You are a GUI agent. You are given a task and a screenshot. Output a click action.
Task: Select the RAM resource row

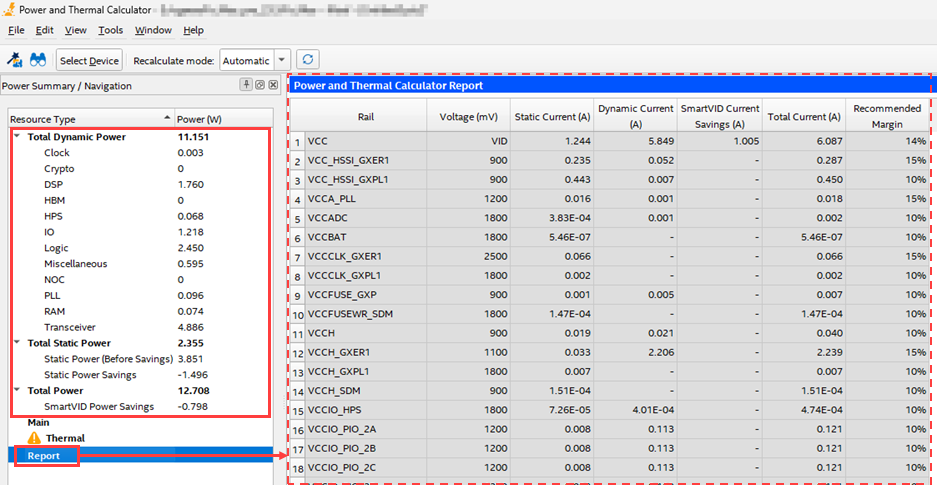point(142,311)
